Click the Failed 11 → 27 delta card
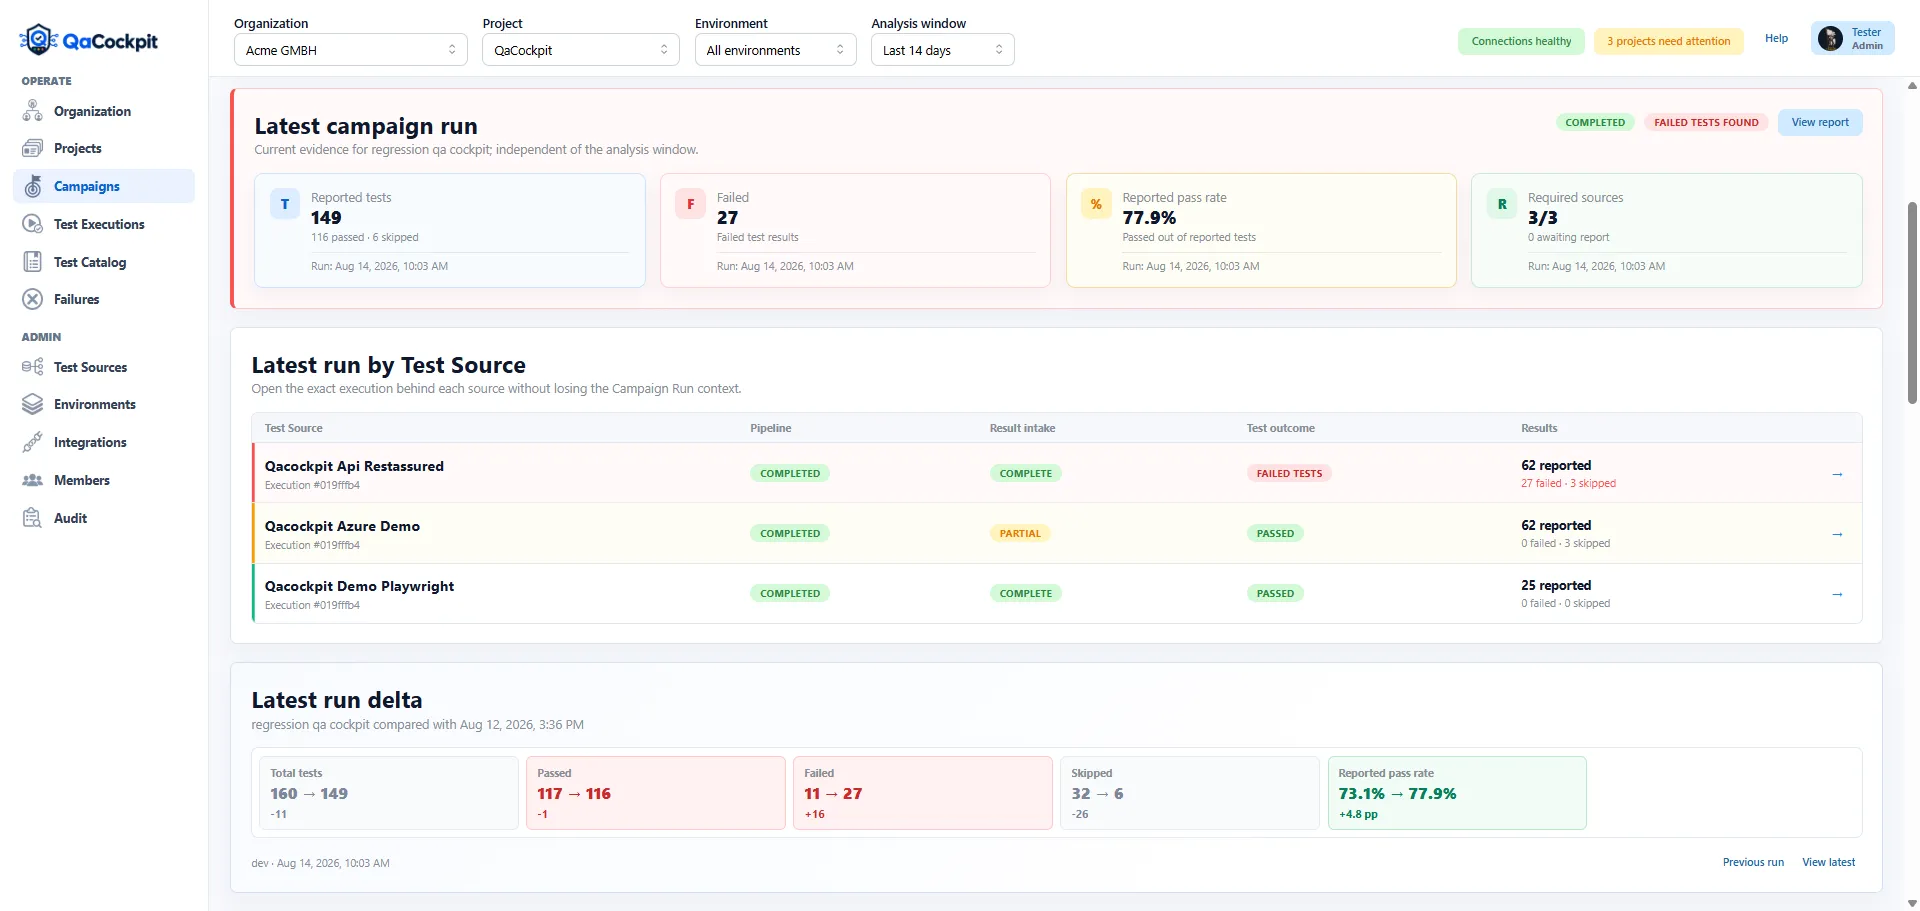Image resolution: width=1920 pixels, height=911 pixels. pyautogui.click(x=923, y=793)
